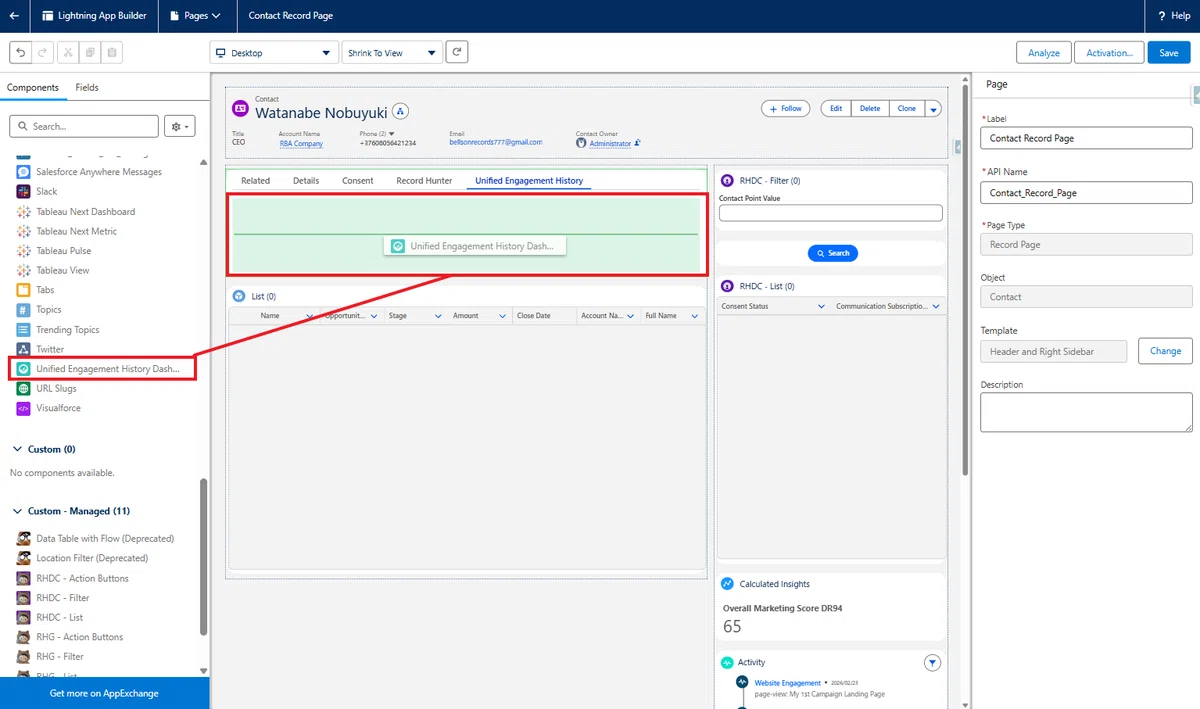Click the Copy icon in toolbar
The image size is (1200, 709).
click(90, 52)
